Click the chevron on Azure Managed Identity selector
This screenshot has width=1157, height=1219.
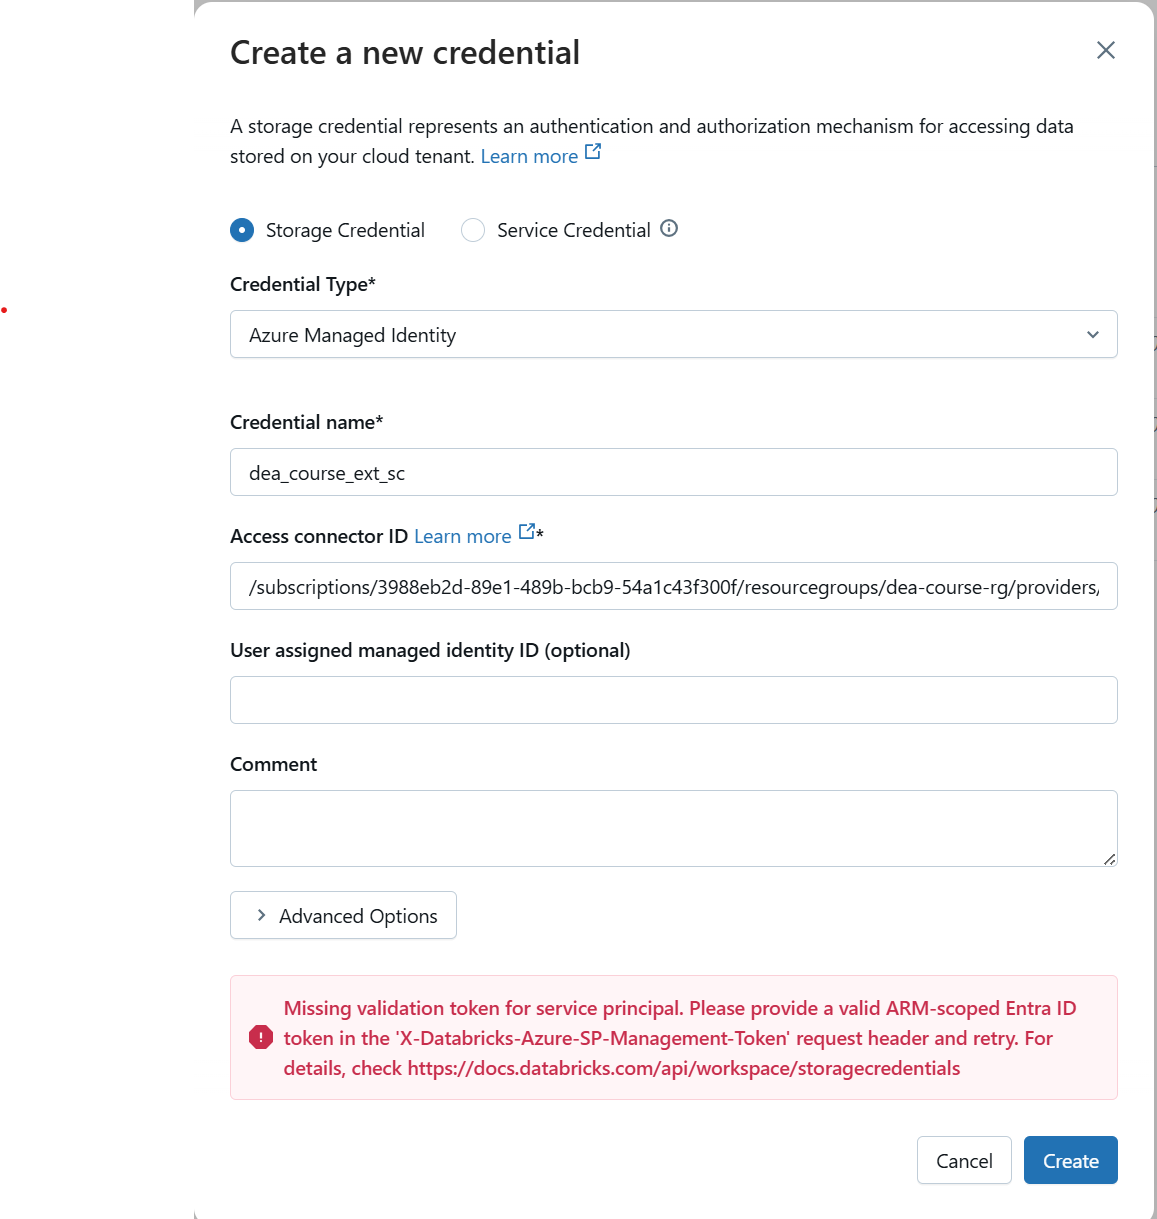coord(1092,334)
